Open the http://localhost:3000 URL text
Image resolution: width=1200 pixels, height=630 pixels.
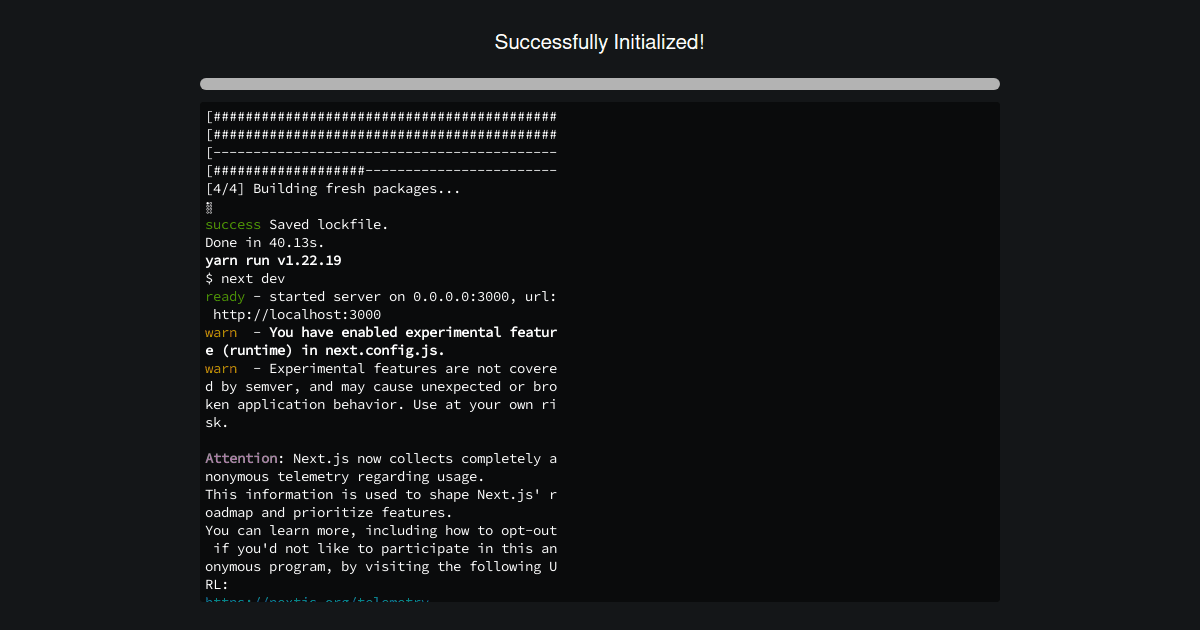(x=297, y=314)
